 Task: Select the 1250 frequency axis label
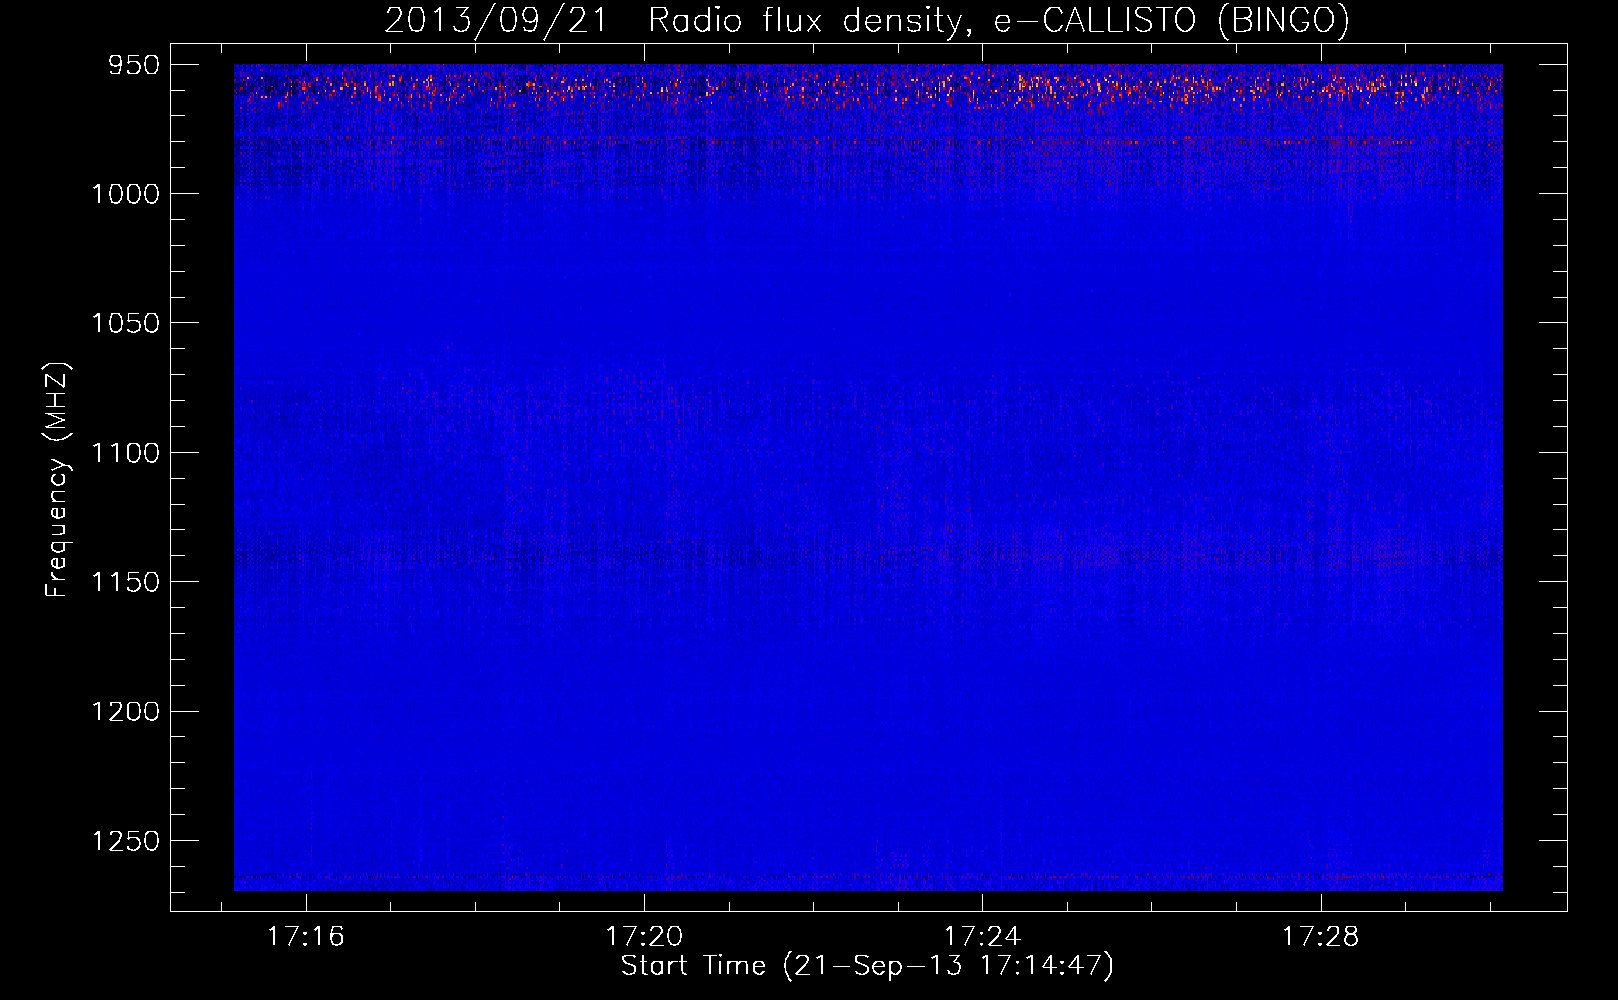coord(126,841)
